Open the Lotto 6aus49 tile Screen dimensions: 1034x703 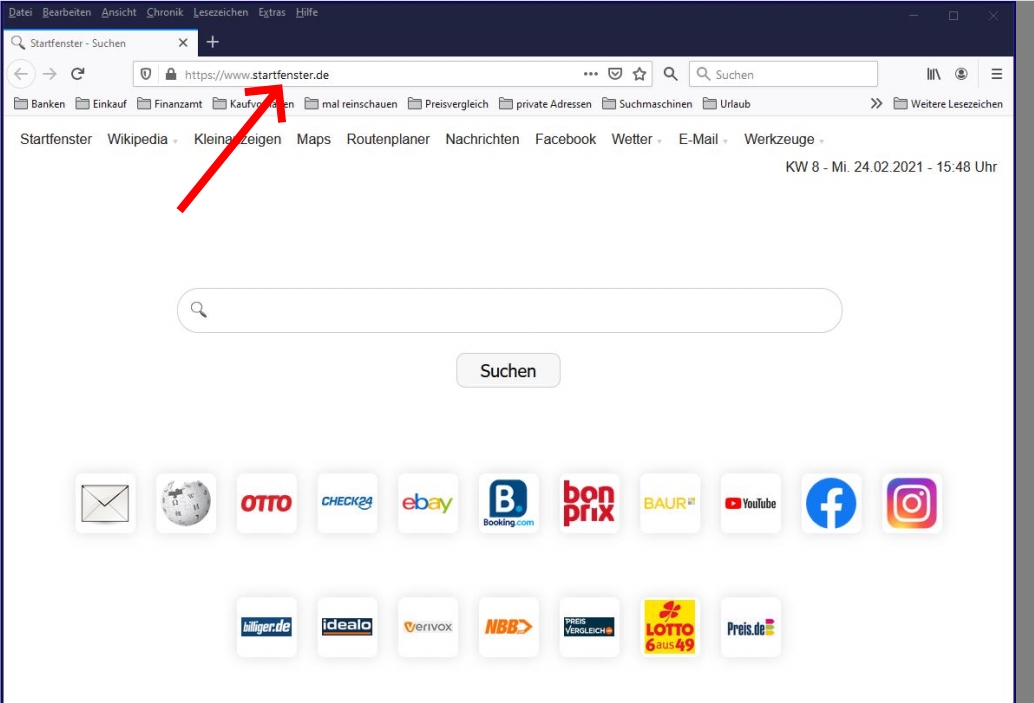[x=670, y=627]
